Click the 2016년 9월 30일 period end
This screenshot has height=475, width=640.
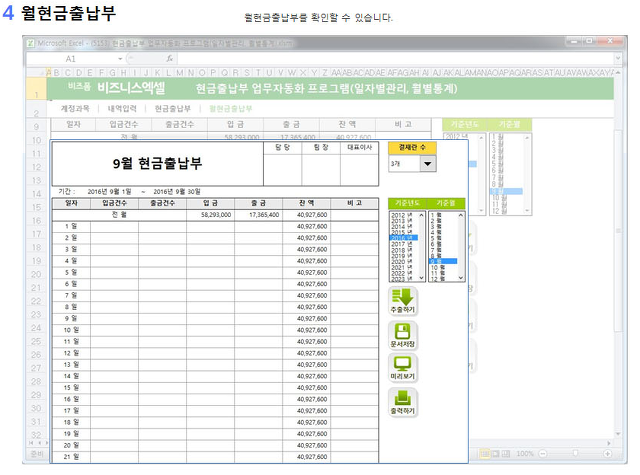[x=177, y=191]
